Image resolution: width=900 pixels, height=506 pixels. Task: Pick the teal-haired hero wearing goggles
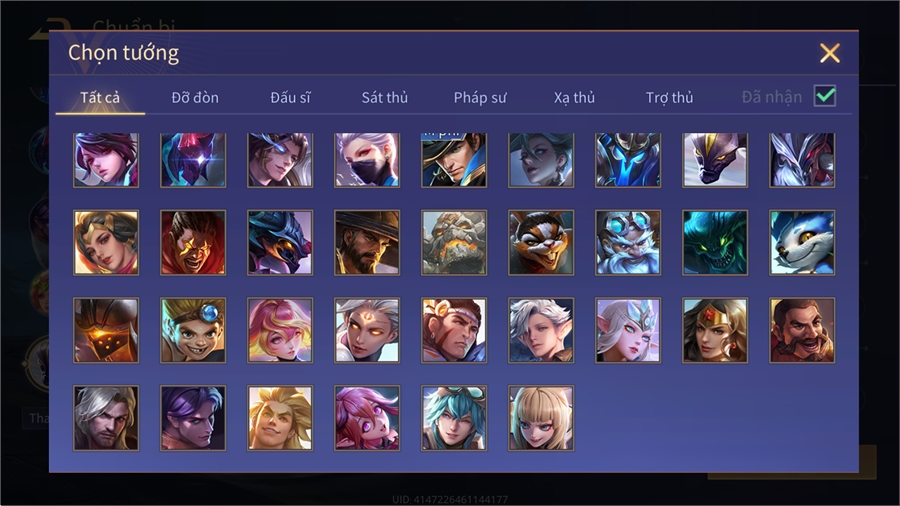click(x=454, y=418)
